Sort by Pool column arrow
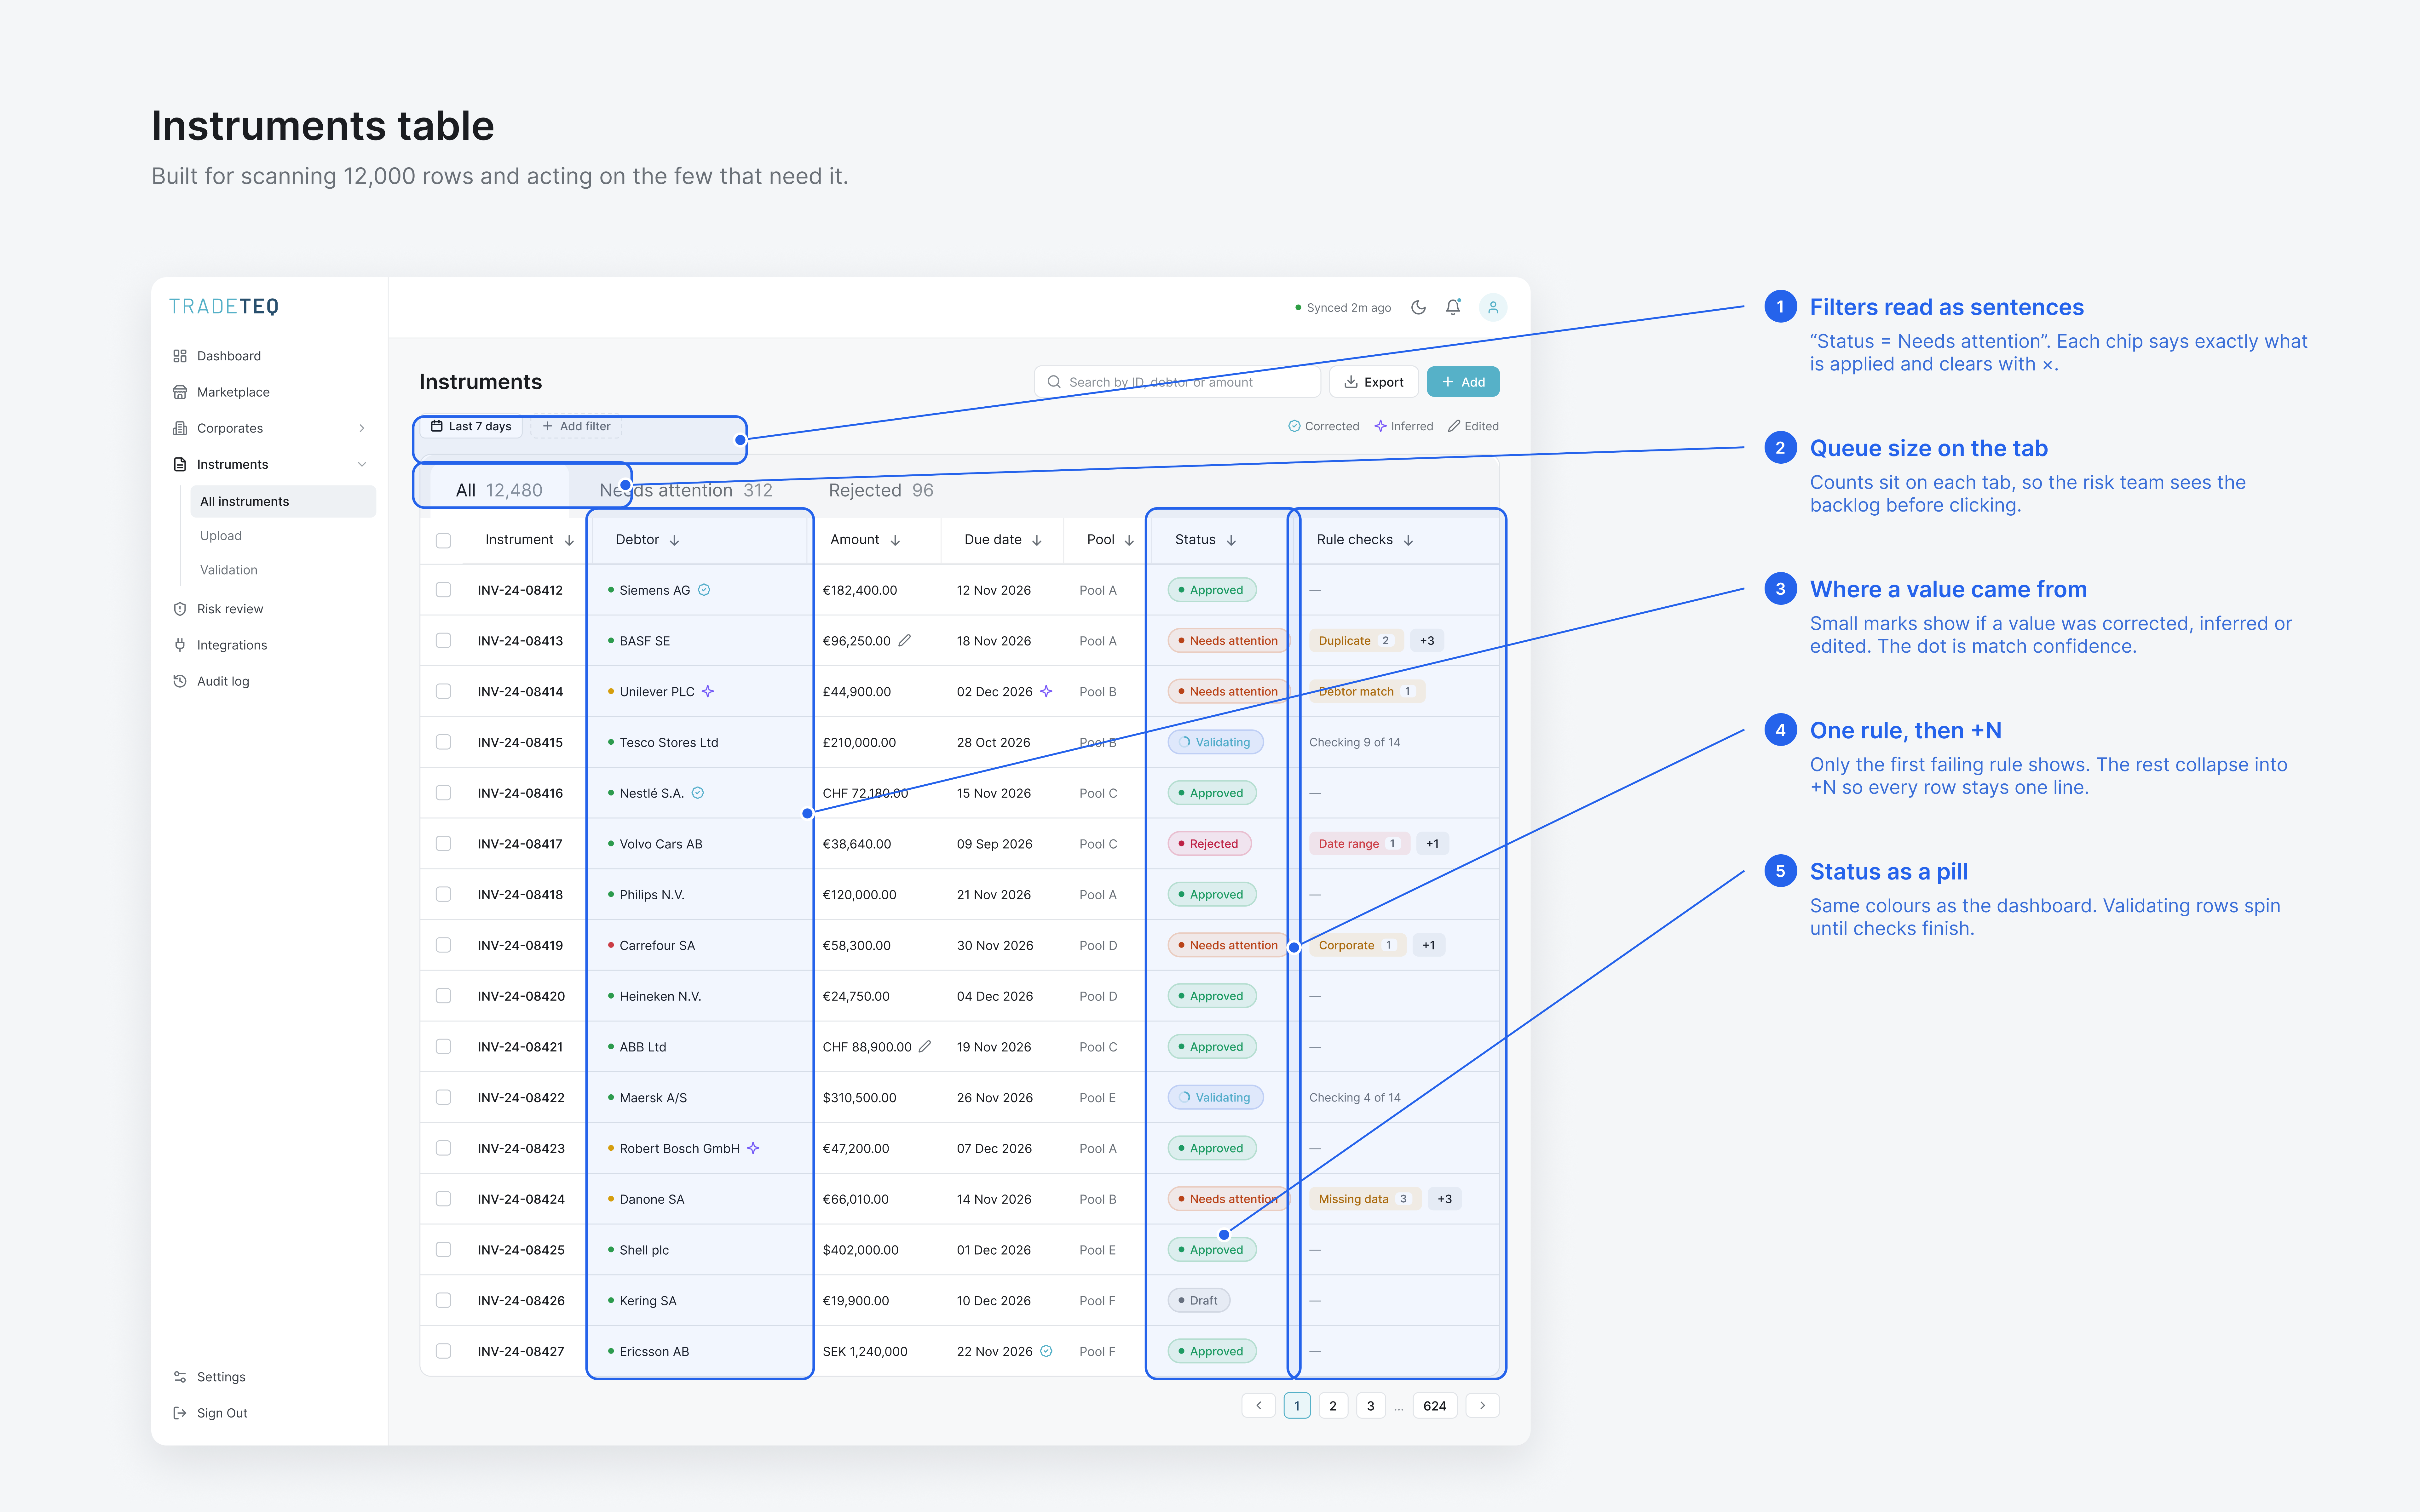This screenshot has width=2420, height=1512. click(x=1129, y=540)
